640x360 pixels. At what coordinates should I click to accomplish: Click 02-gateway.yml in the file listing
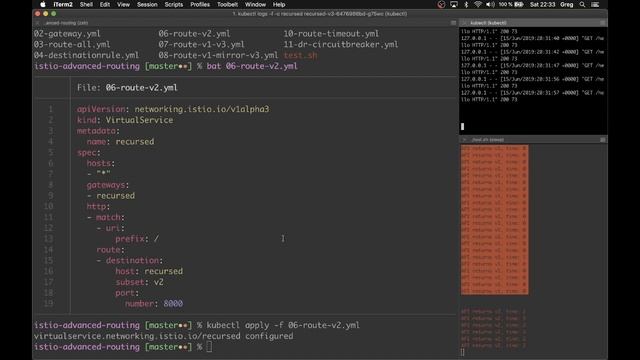67,33
